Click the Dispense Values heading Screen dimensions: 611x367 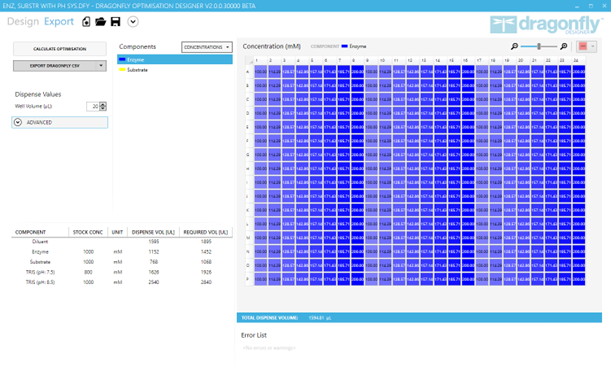38,94
